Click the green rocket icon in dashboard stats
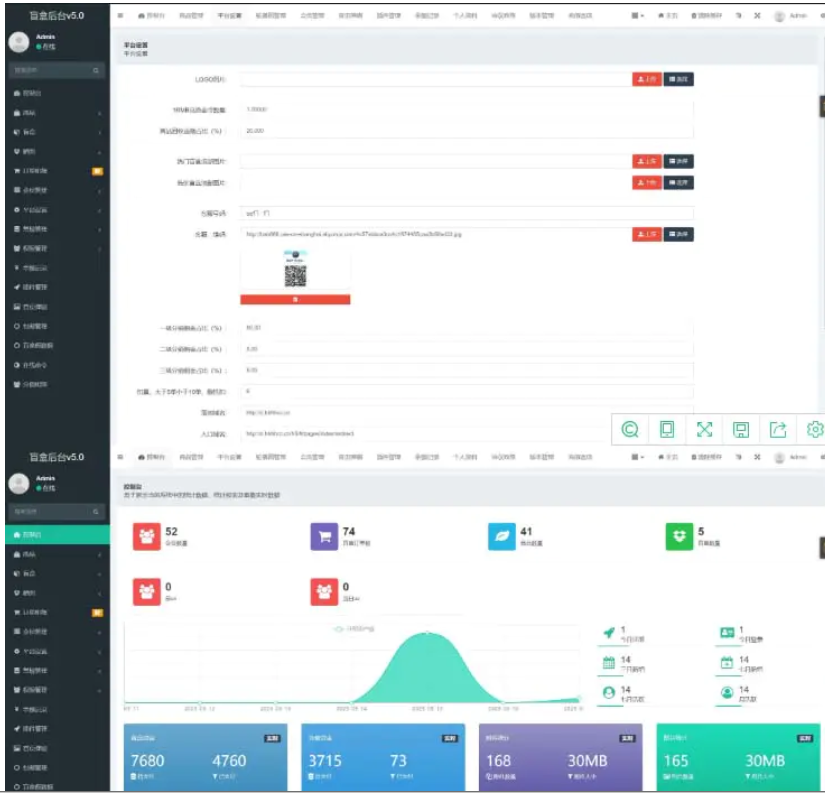The height and width of the screenshot is (793, 825). pyautogui.click(x=609, y=633)
